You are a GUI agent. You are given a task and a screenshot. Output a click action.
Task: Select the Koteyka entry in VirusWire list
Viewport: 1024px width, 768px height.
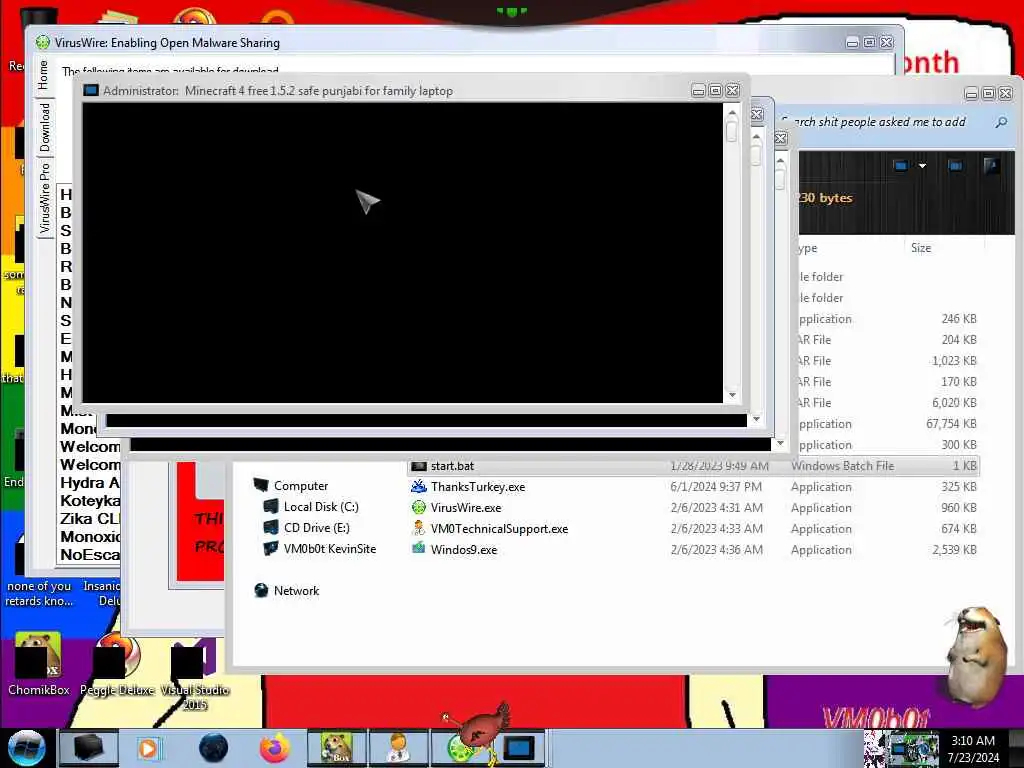pyautogui.click(x=90, y=501)
